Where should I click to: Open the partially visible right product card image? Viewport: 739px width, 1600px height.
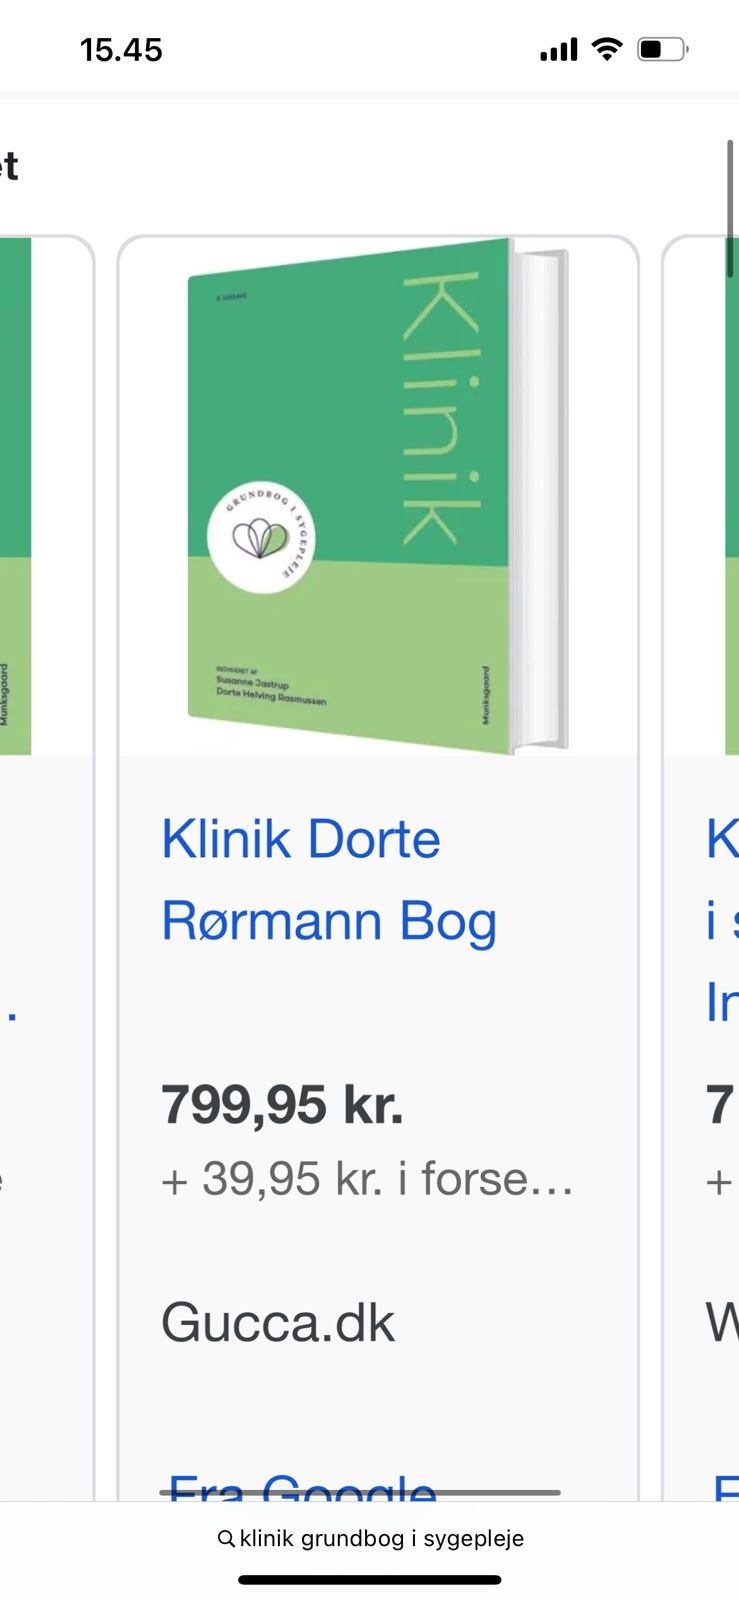click(x=731, y=496)
